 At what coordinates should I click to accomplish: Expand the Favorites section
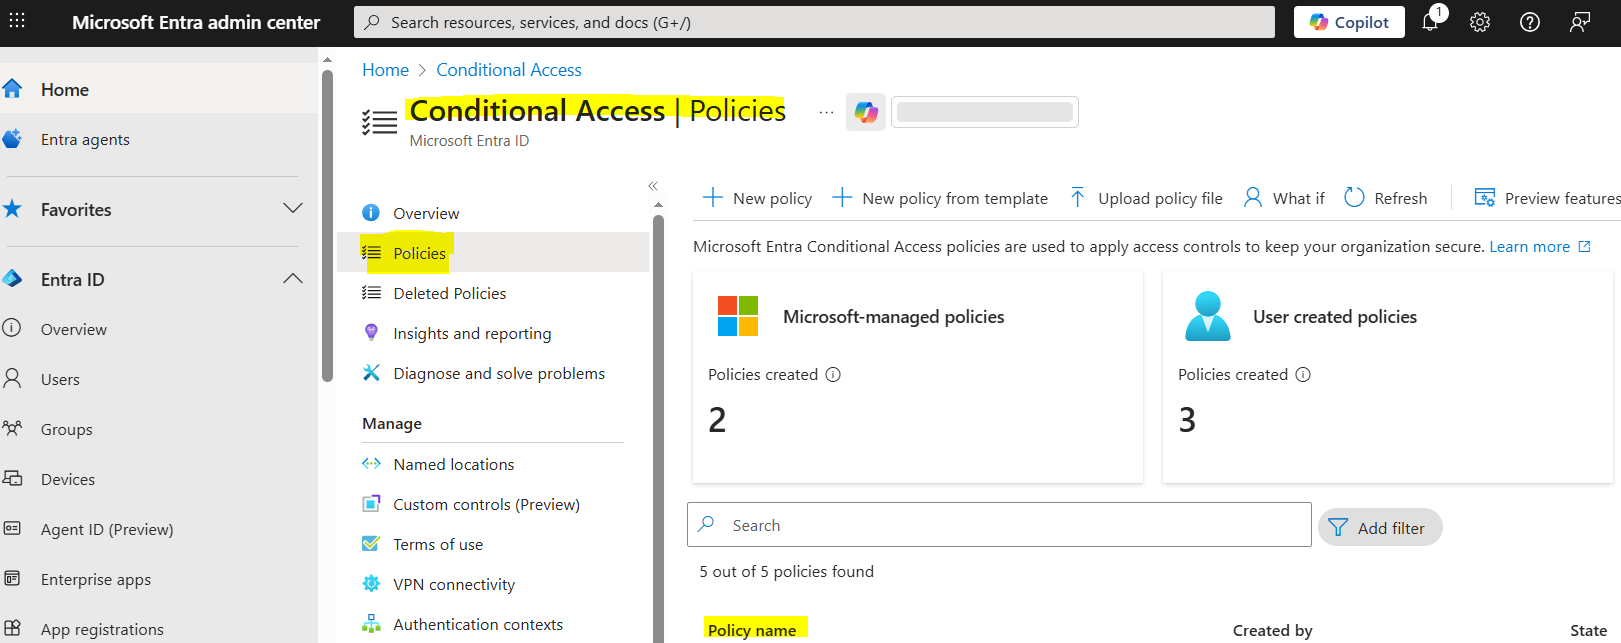click(x=293, y=209)
